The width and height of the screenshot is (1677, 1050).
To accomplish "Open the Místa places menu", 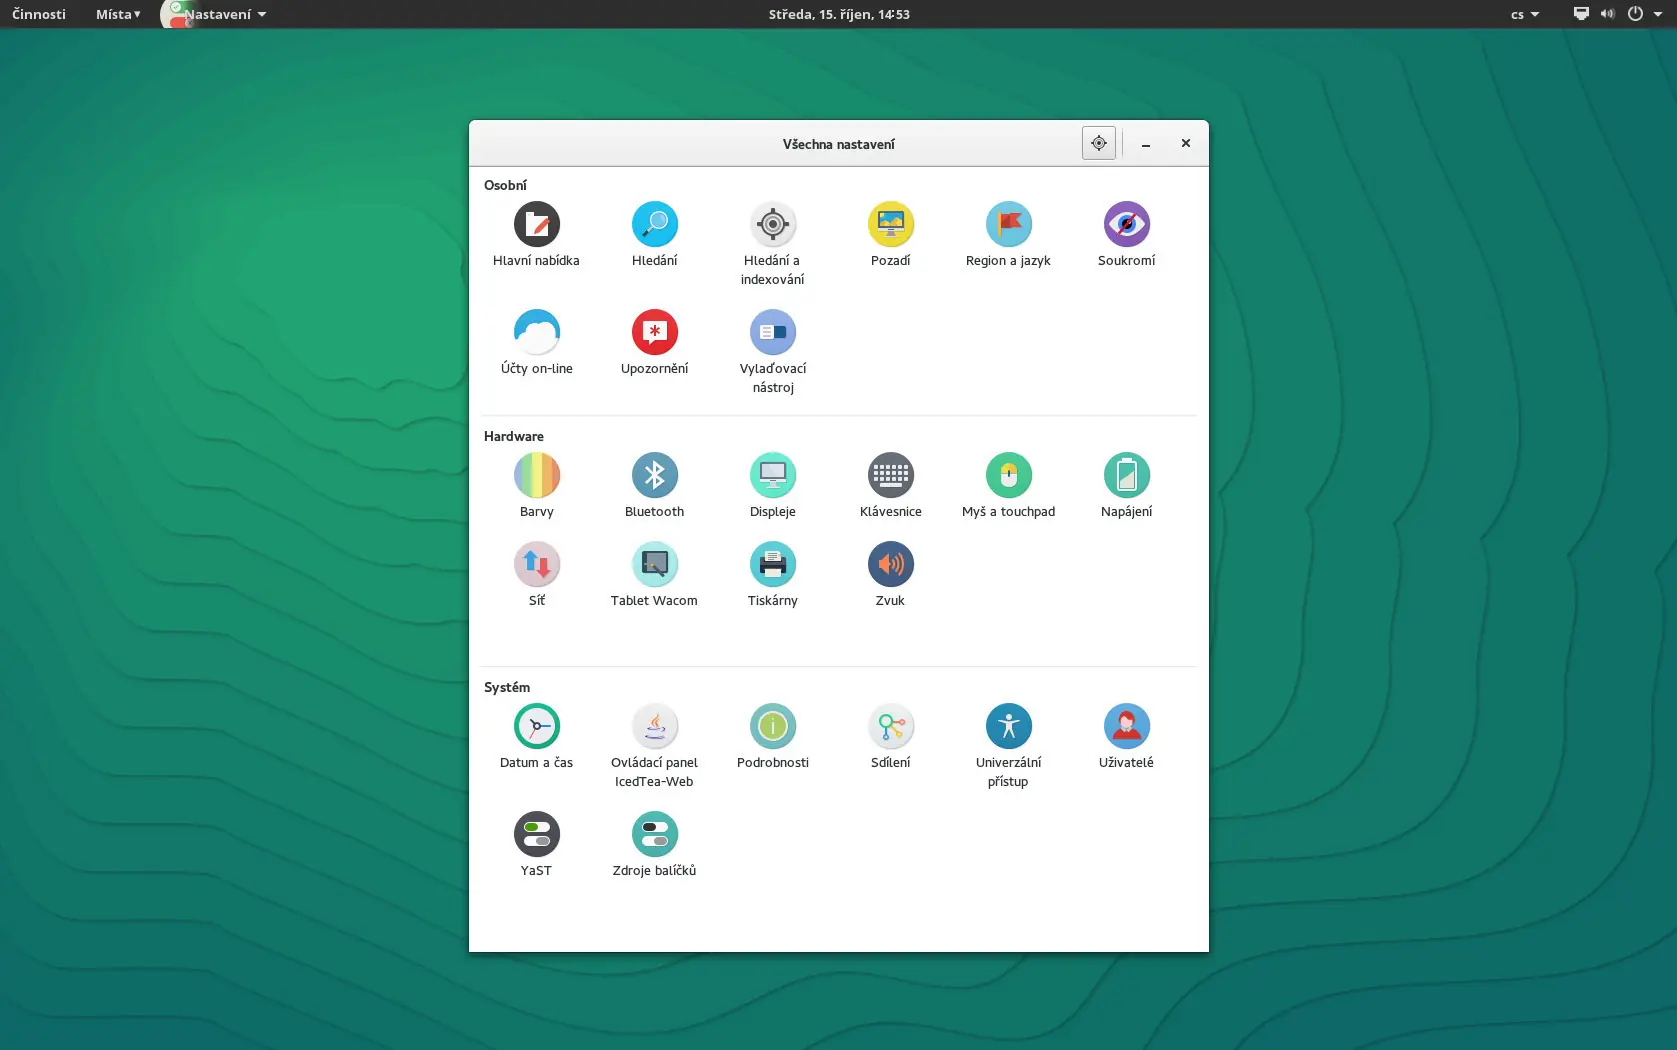I will pos(118,14).
